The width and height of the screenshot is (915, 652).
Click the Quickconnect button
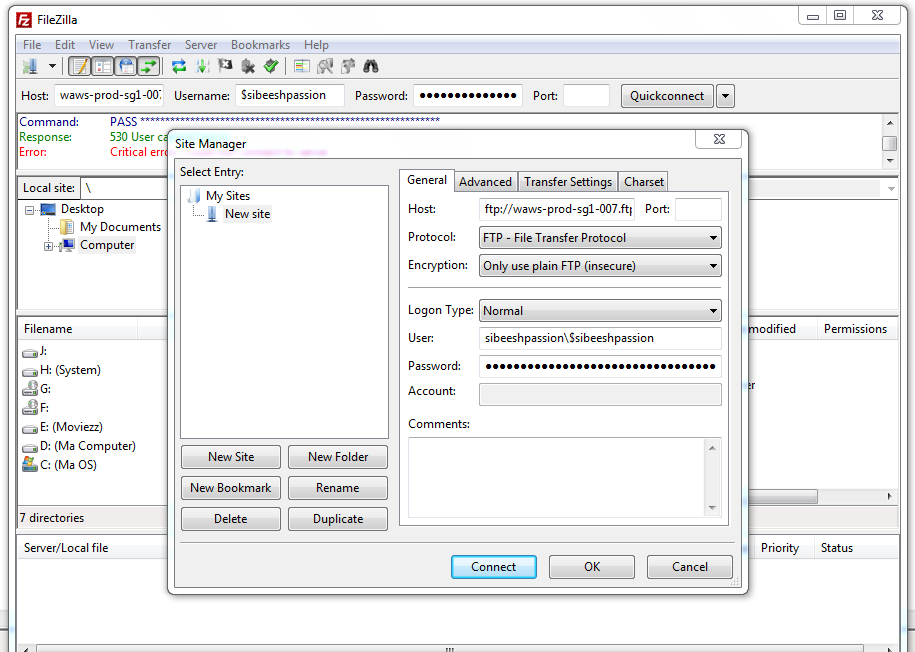(x=667, y=96)
